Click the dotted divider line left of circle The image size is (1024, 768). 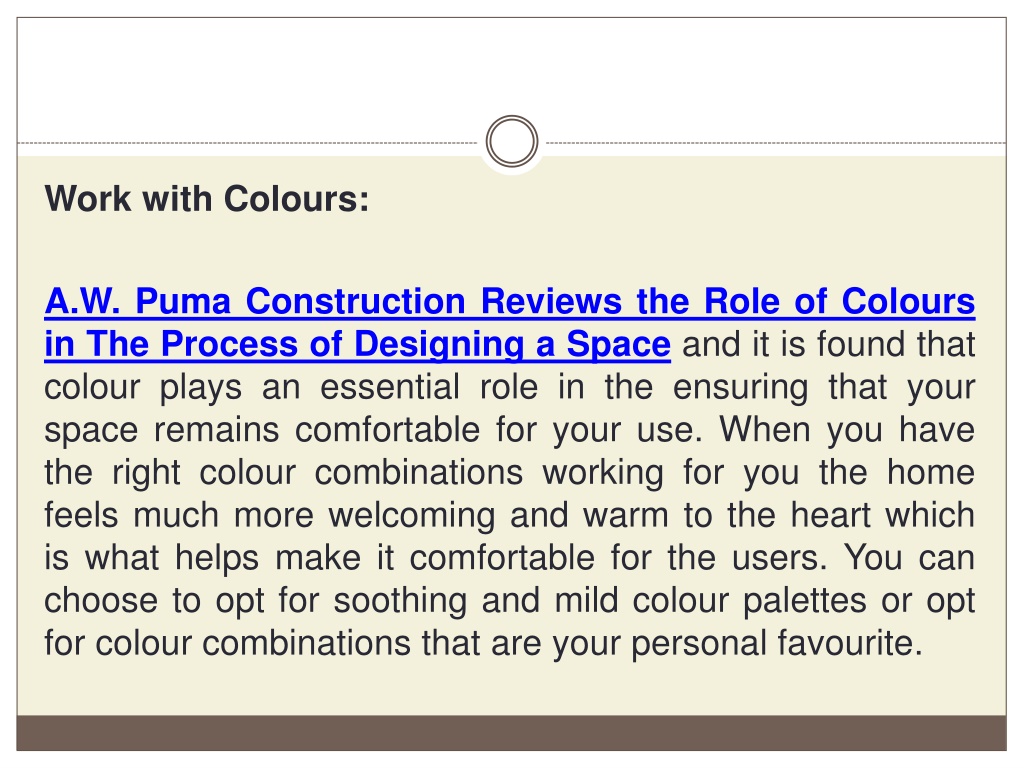pos(248,142)
